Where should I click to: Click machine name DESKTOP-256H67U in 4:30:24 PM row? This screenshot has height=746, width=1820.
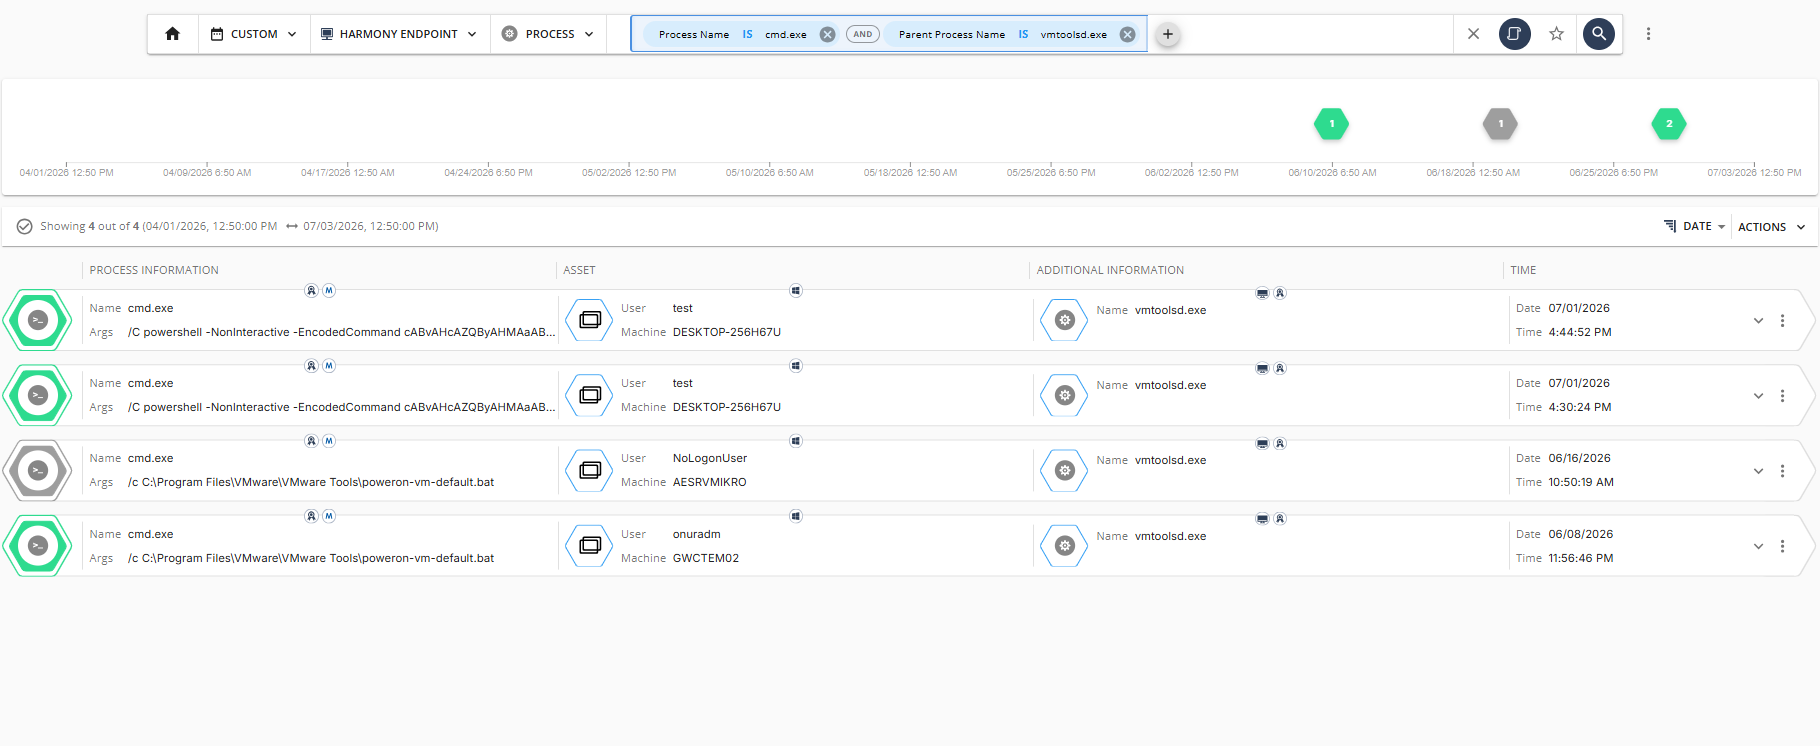coord(727,408)
